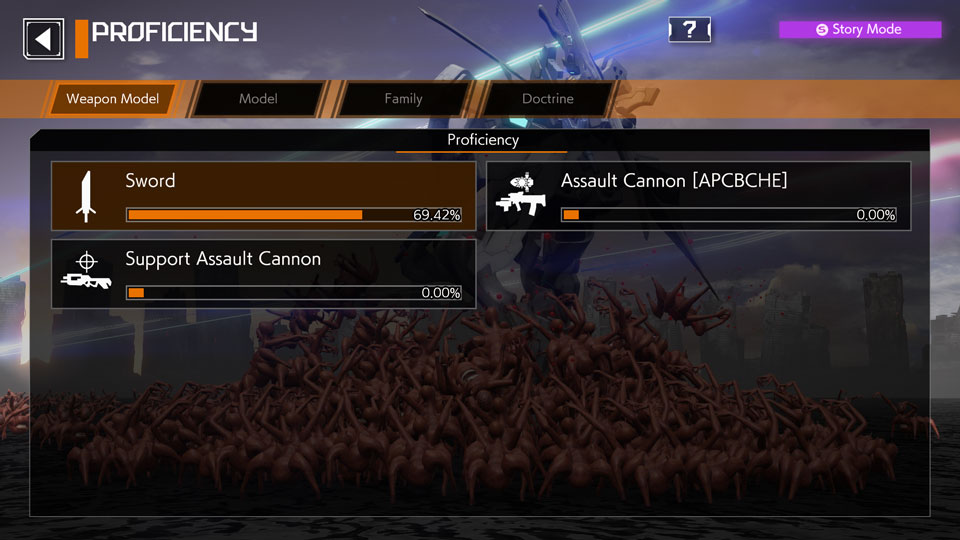960x540 pixels.
Task: Click the Sword 69.42% progress bar
Action: (x=294, y=215)
